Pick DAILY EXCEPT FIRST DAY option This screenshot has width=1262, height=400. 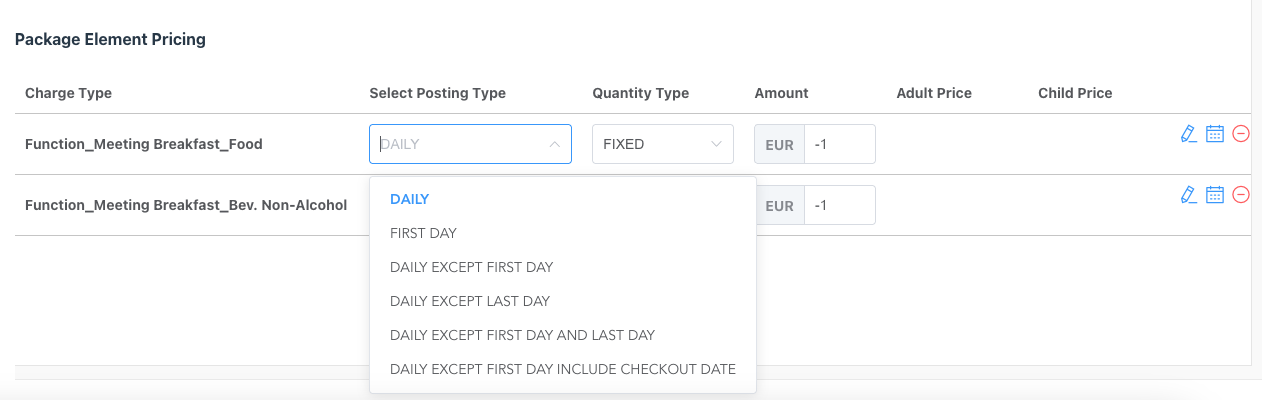[471, 267]
